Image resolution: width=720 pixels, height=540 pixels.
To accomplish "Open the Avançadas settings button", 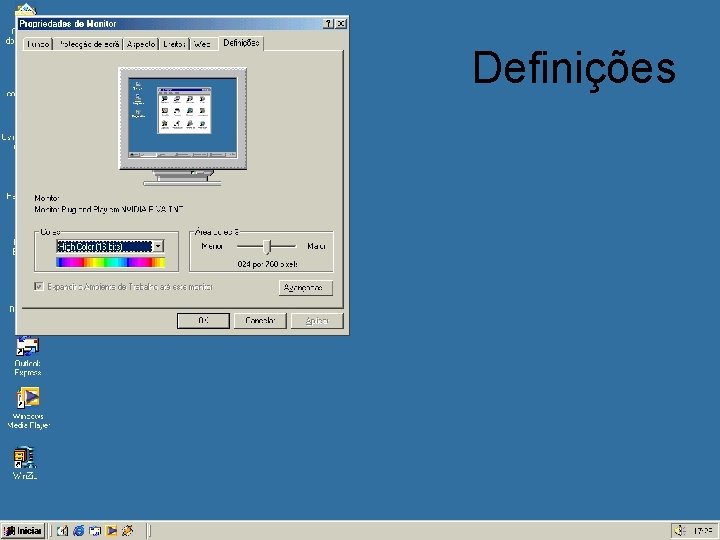I will pos(305,288).
